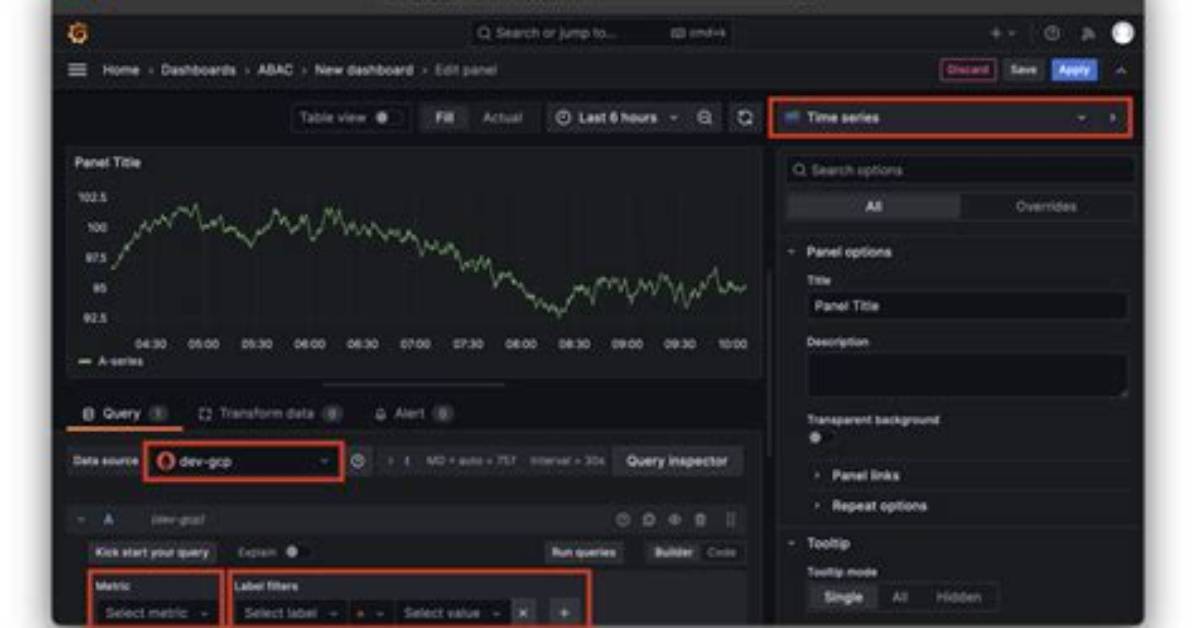
Task: Click the Save button
Action: (1023, 70)
